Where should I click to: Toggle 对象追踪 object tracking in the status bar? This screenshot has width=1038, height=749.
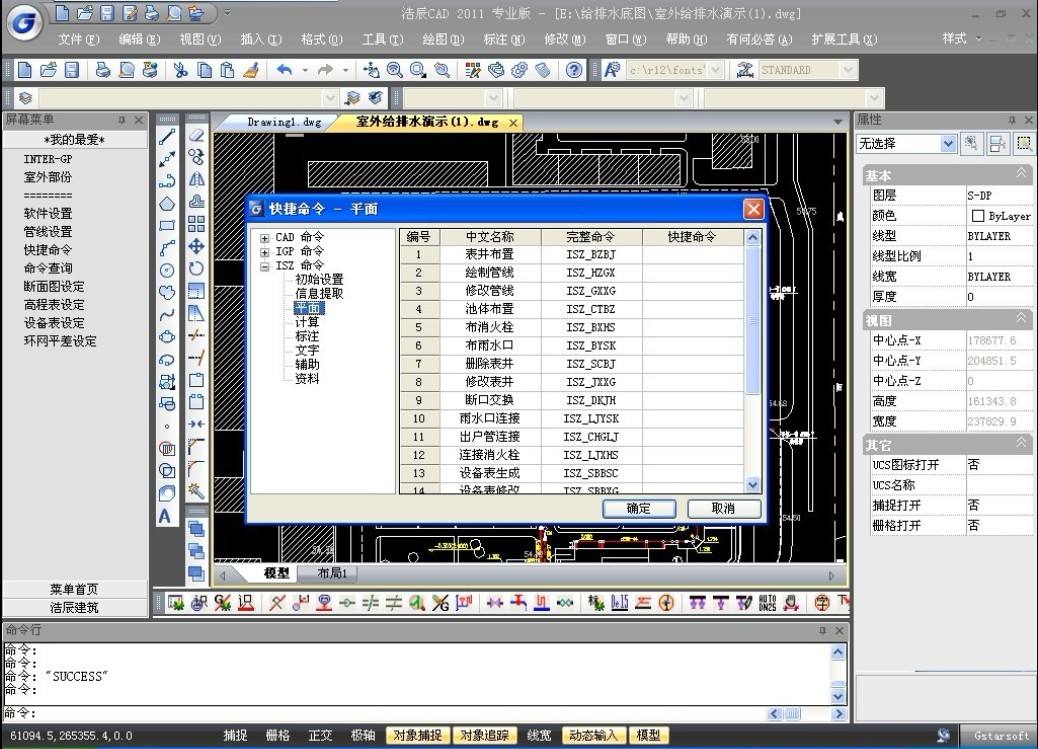click(485, 735)
